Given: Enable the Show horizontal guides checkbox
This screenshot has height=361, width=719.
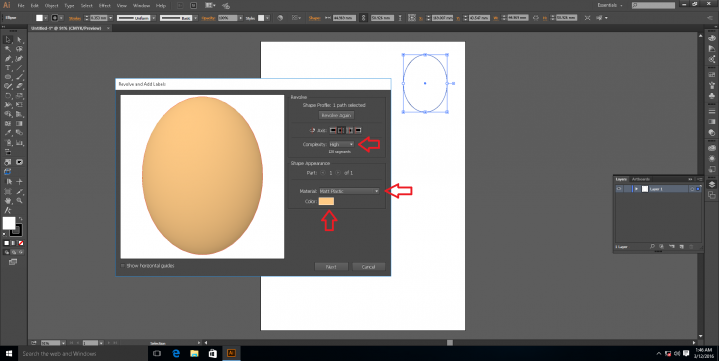Looking at the screenshot, I should [x=122, y=266].
